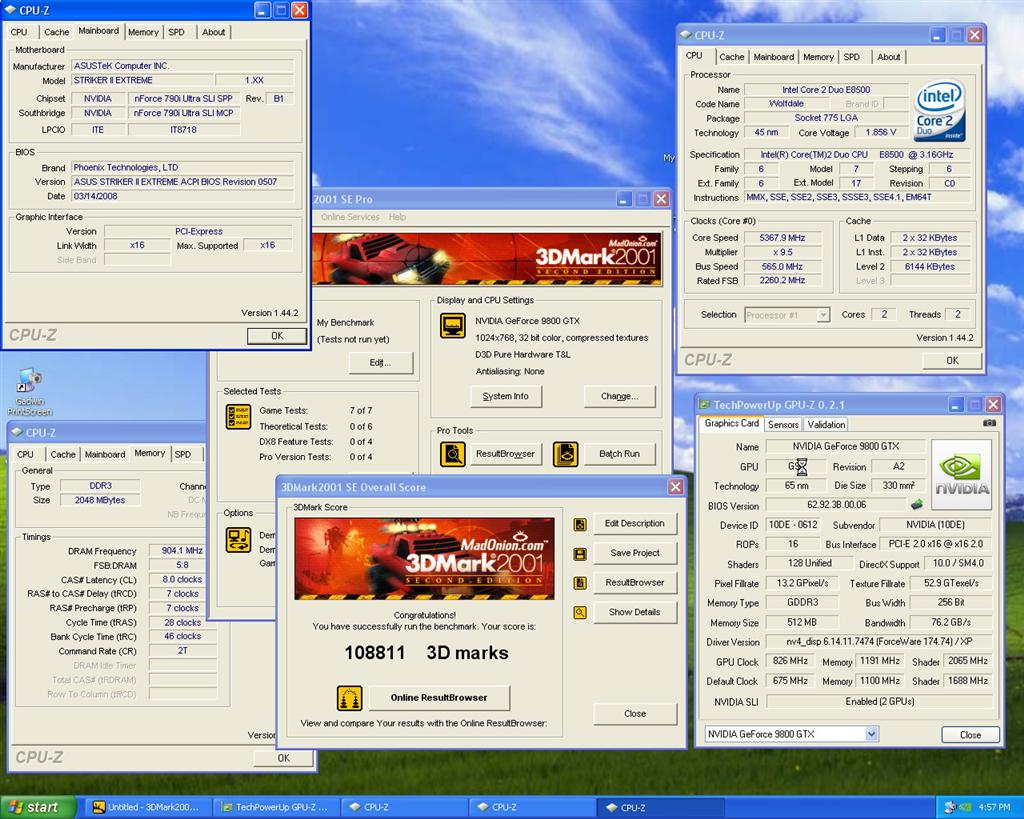The image size is (1024, 819).
Task: Click the Selected Tests checklist icon
Action: [x=238, y=417]
